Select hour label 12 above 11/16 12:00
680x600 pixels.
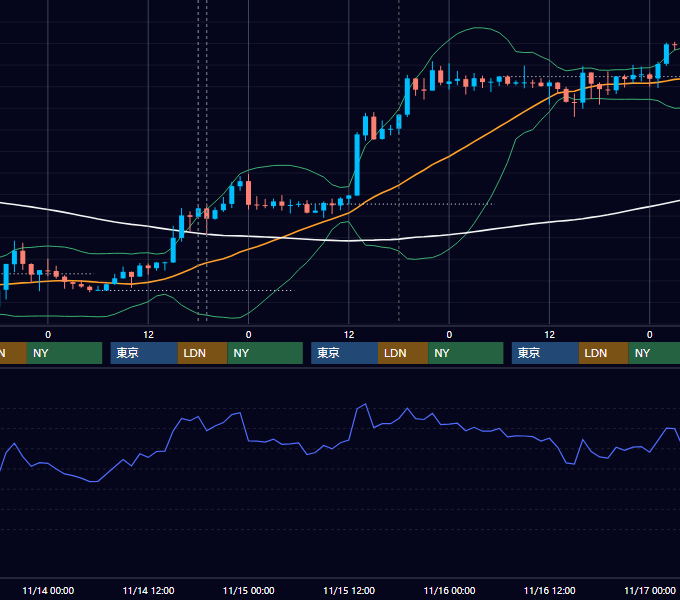click(x=549, y=335)
